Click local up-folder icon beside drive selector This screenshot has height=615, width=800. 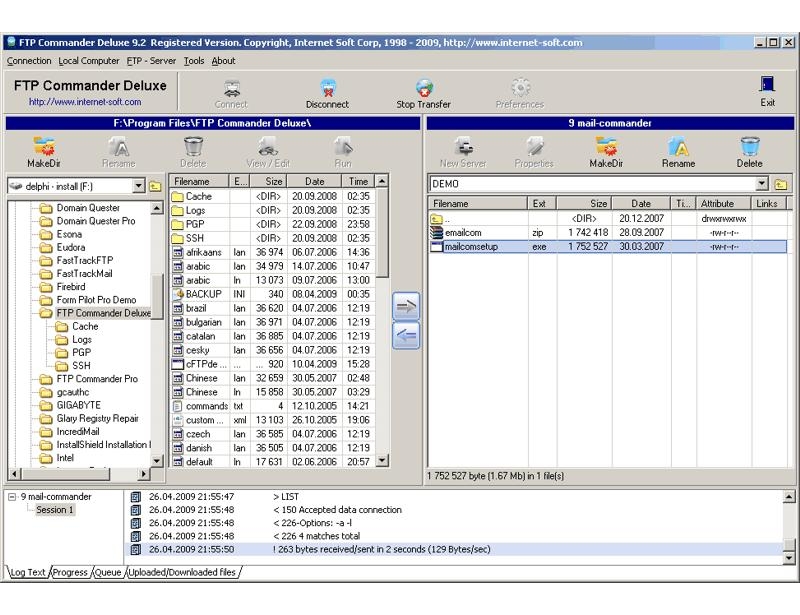[156, 186]
